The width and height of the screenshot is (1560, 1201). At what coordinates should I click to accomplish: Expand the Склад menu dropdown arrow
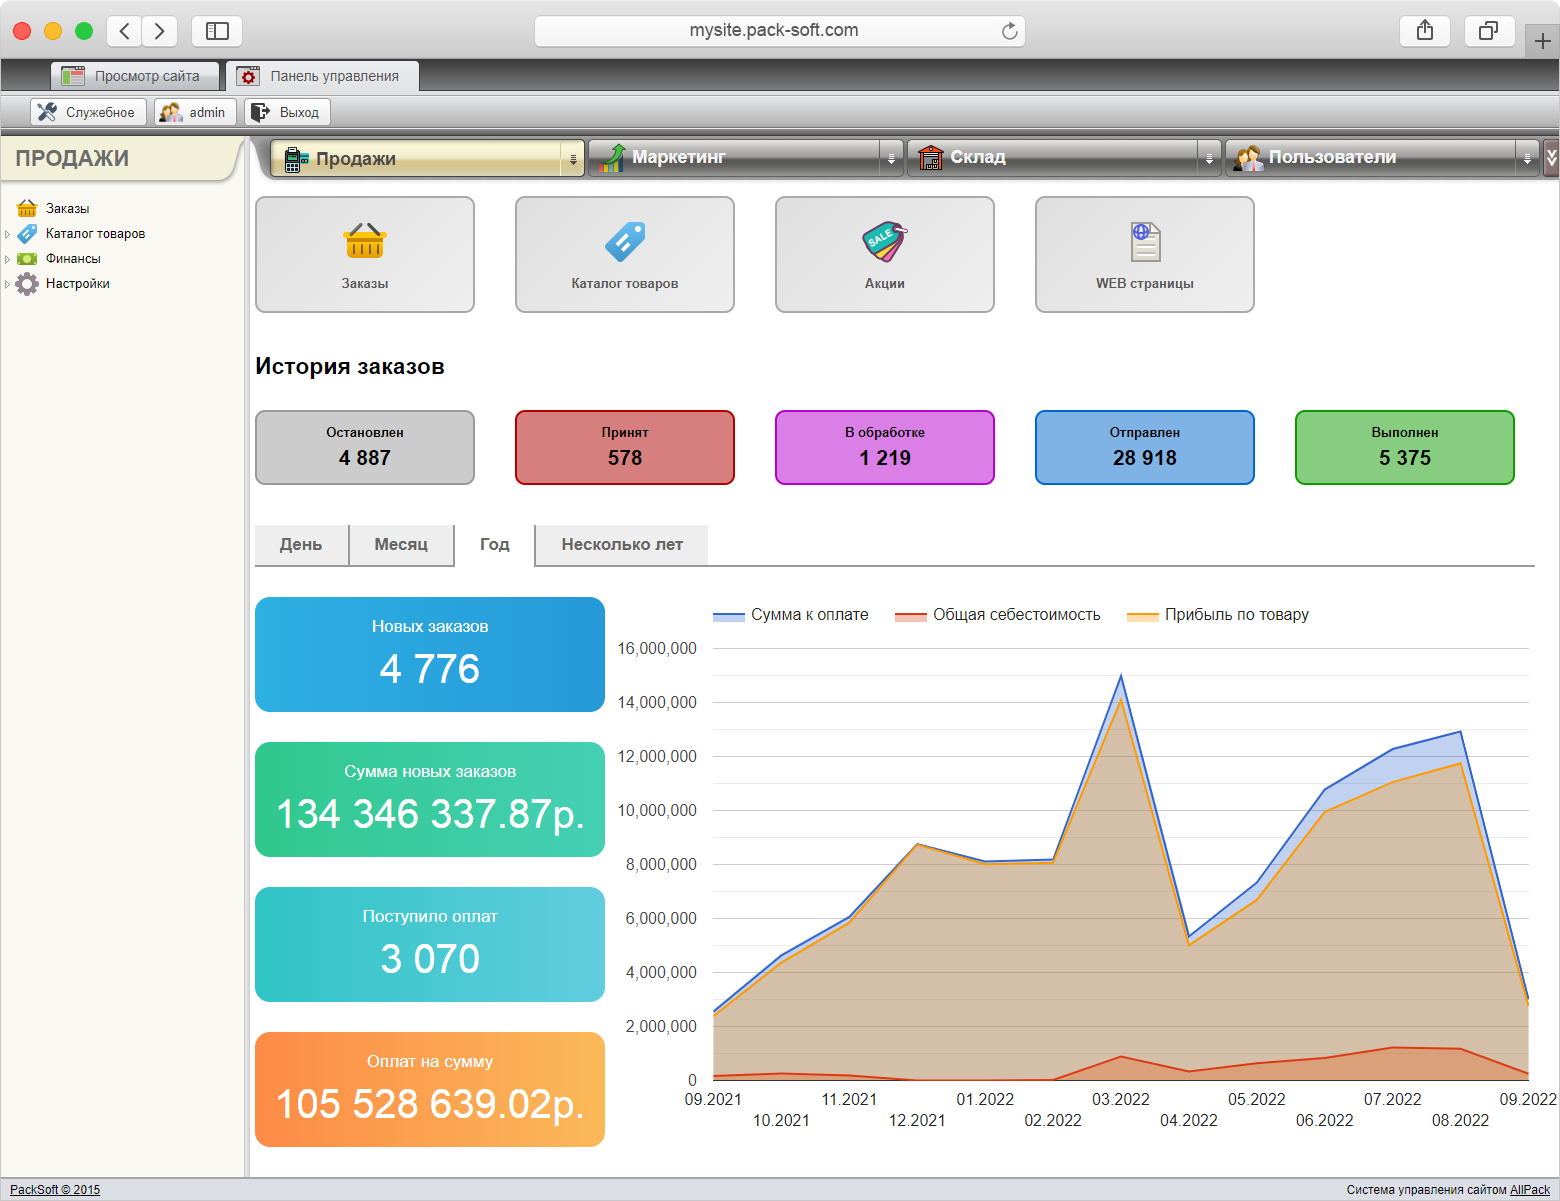1209,158
